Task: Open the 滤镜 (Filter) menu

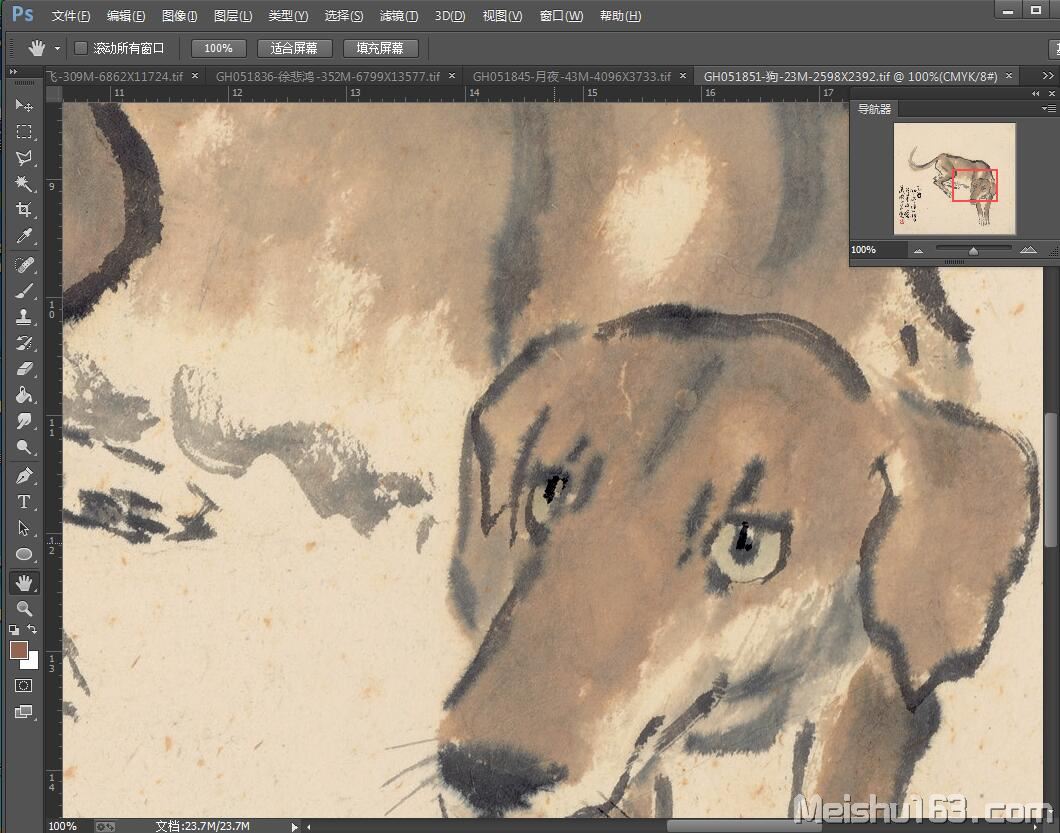Action: [399, 16]
